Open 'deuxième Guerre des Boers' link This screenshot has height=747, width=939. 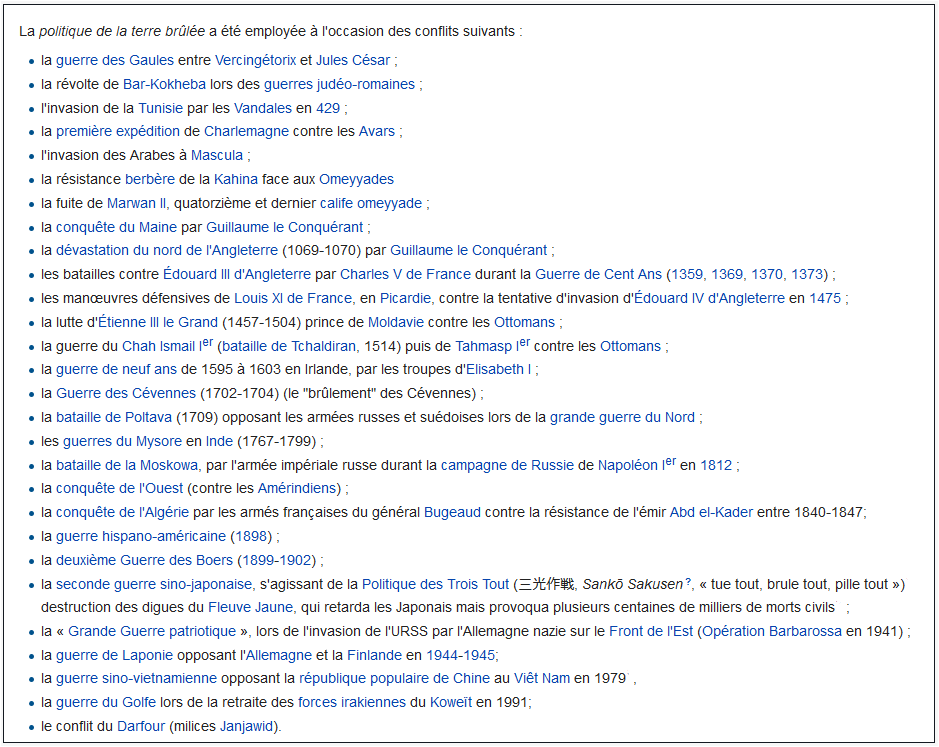144,561
